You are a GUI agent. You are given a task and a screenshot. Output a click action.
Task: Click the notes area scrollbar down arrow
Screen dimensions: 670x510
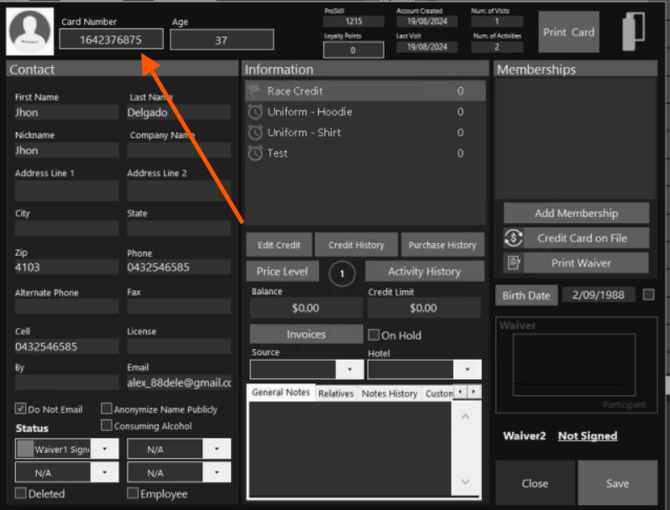point(464,483)
